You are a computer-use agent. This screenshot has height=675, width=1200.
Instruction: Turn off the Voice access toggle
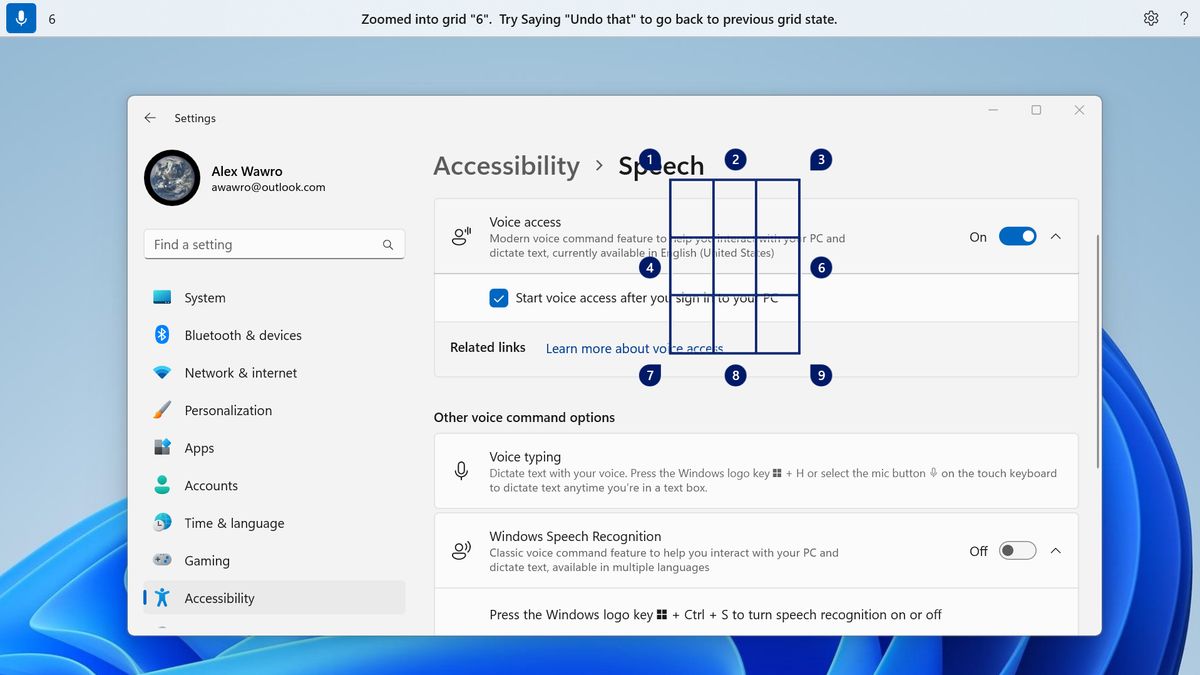tap(1017, 236)
